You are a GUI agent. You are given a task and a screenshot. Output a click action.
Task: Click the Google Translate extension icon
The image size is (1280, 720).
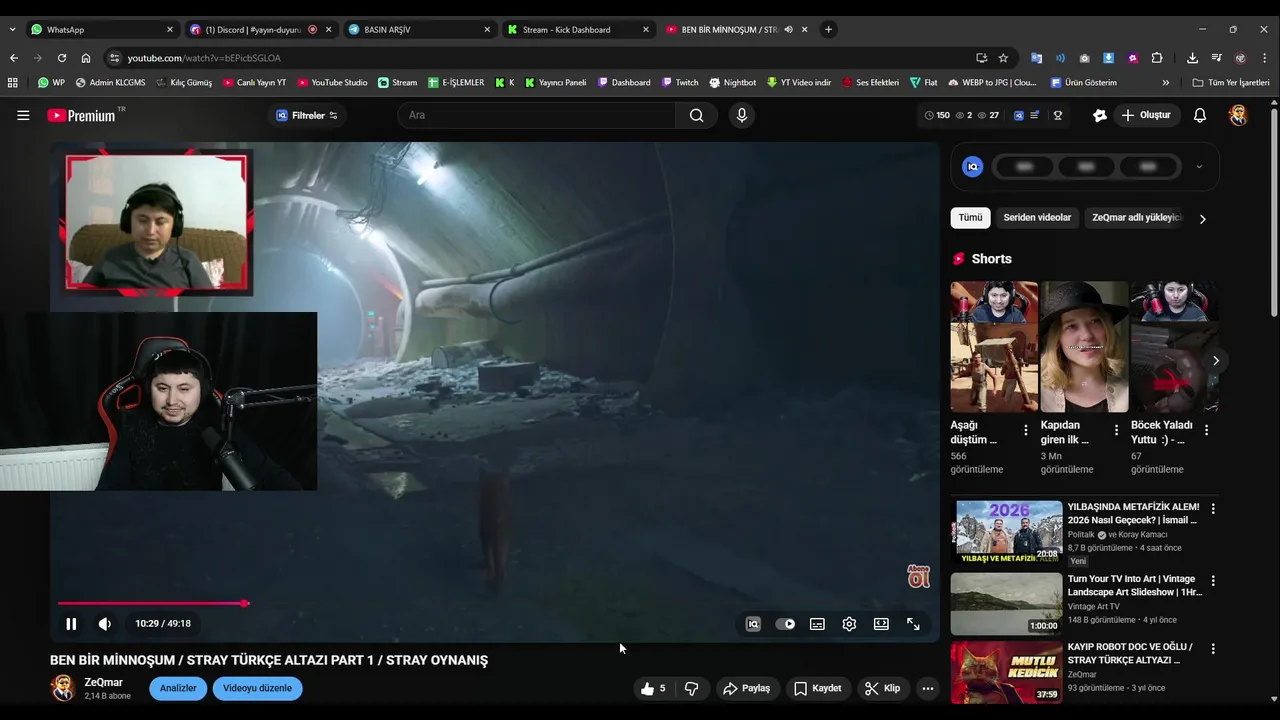coord(1037,58)
